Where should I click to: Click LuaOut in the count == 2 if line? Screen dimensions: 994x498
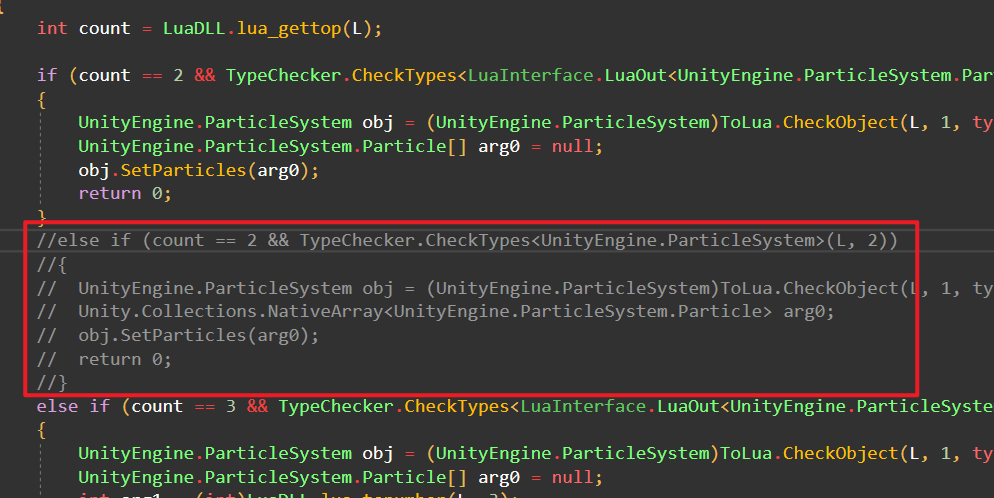[635, 75]
